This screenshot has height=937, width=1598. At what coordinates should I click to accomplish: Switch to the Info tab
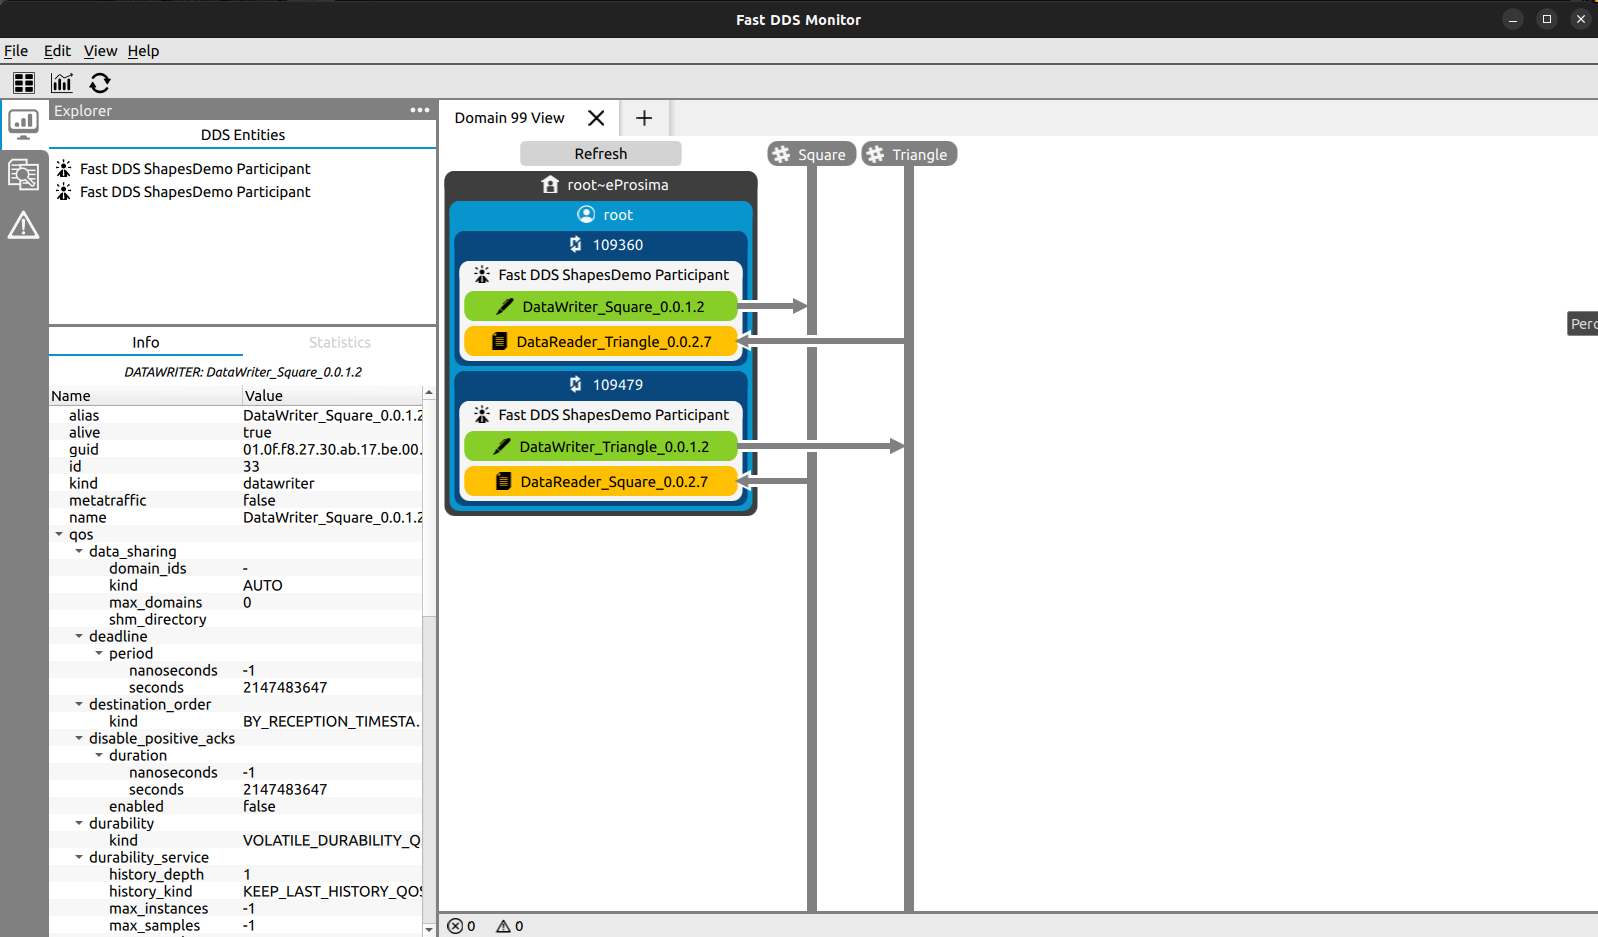(146, 342)
